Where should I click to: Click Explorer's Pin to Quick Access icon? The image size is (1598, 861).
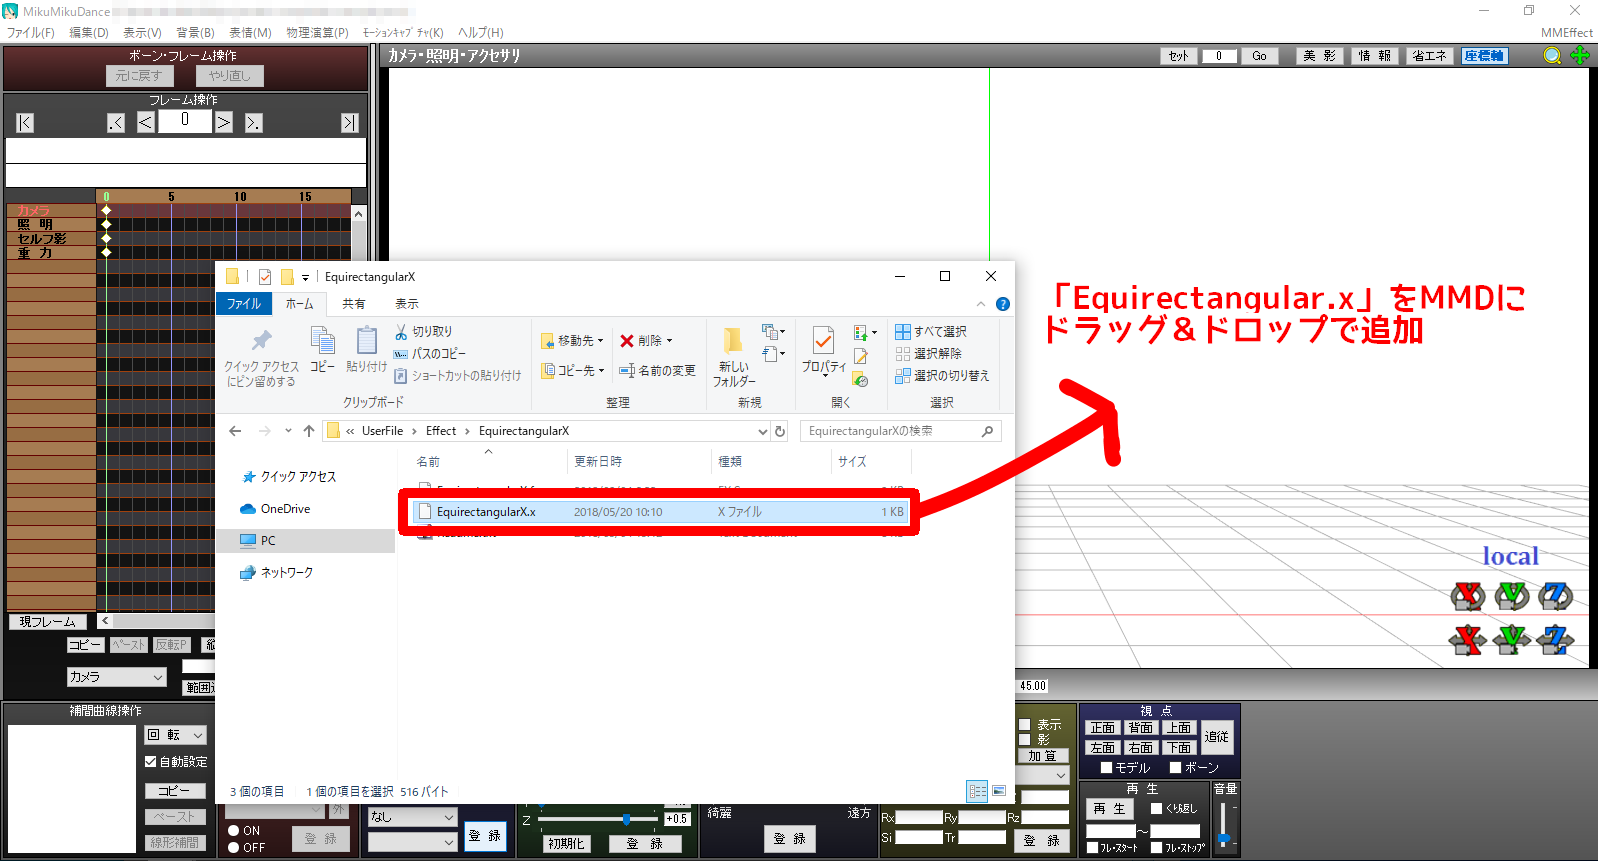261,341
